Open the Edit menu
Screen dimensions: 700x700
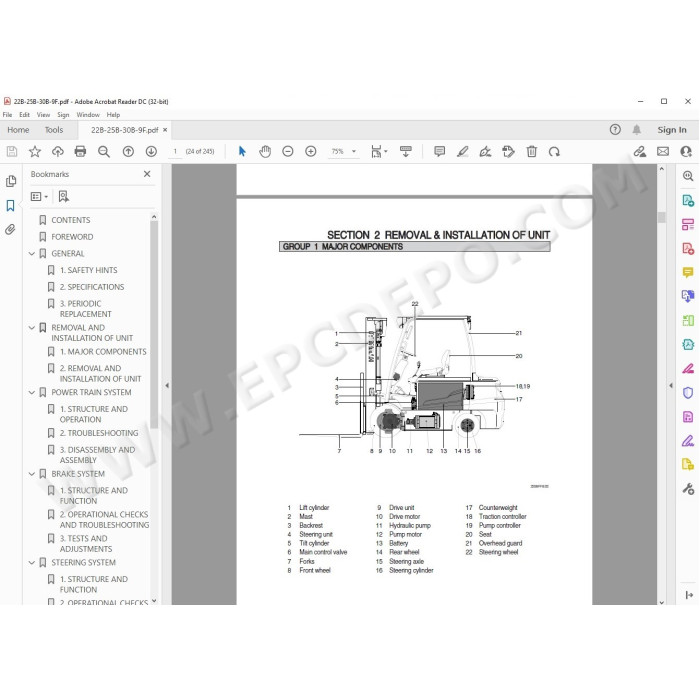pos(24,115)
